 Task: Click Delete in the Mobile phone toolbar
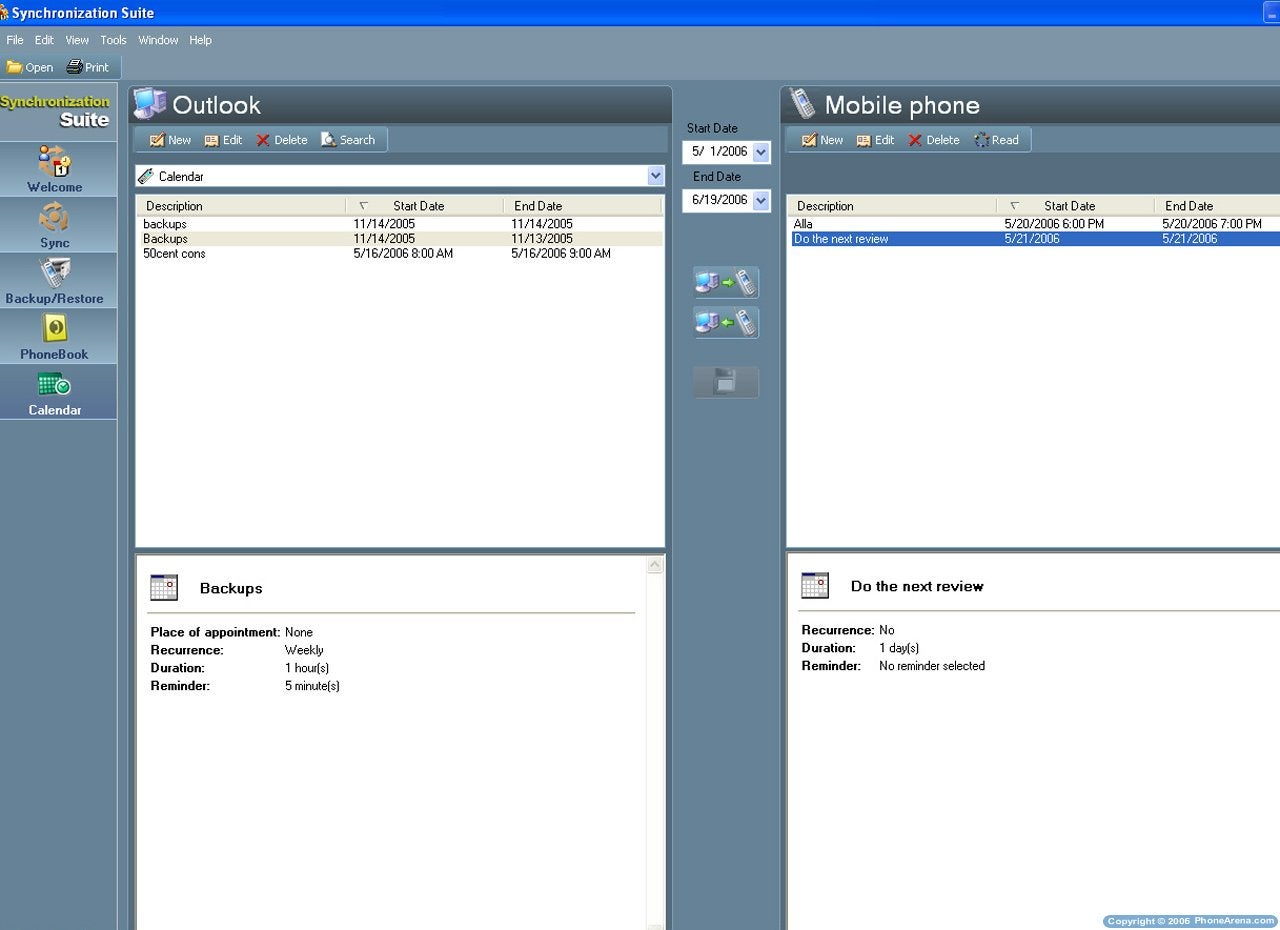click(x=933, y=140)
